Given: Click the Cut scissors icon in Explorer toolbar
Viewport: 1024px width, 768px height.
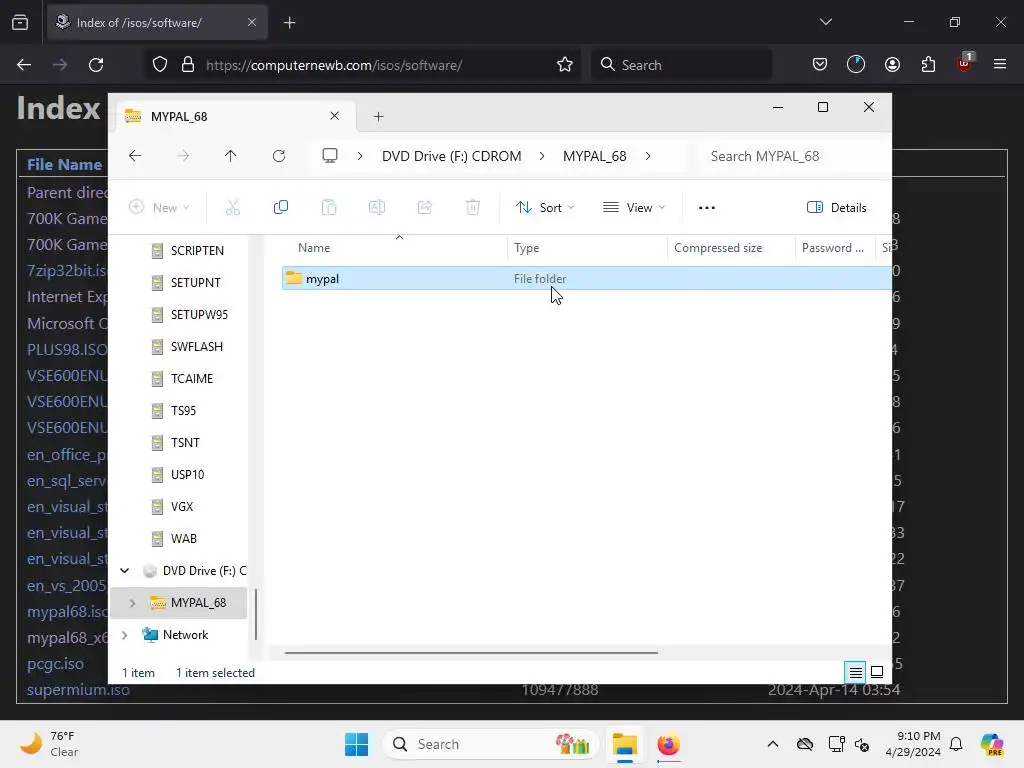Looking at the screenshot, I should click(x=232, y=208).
